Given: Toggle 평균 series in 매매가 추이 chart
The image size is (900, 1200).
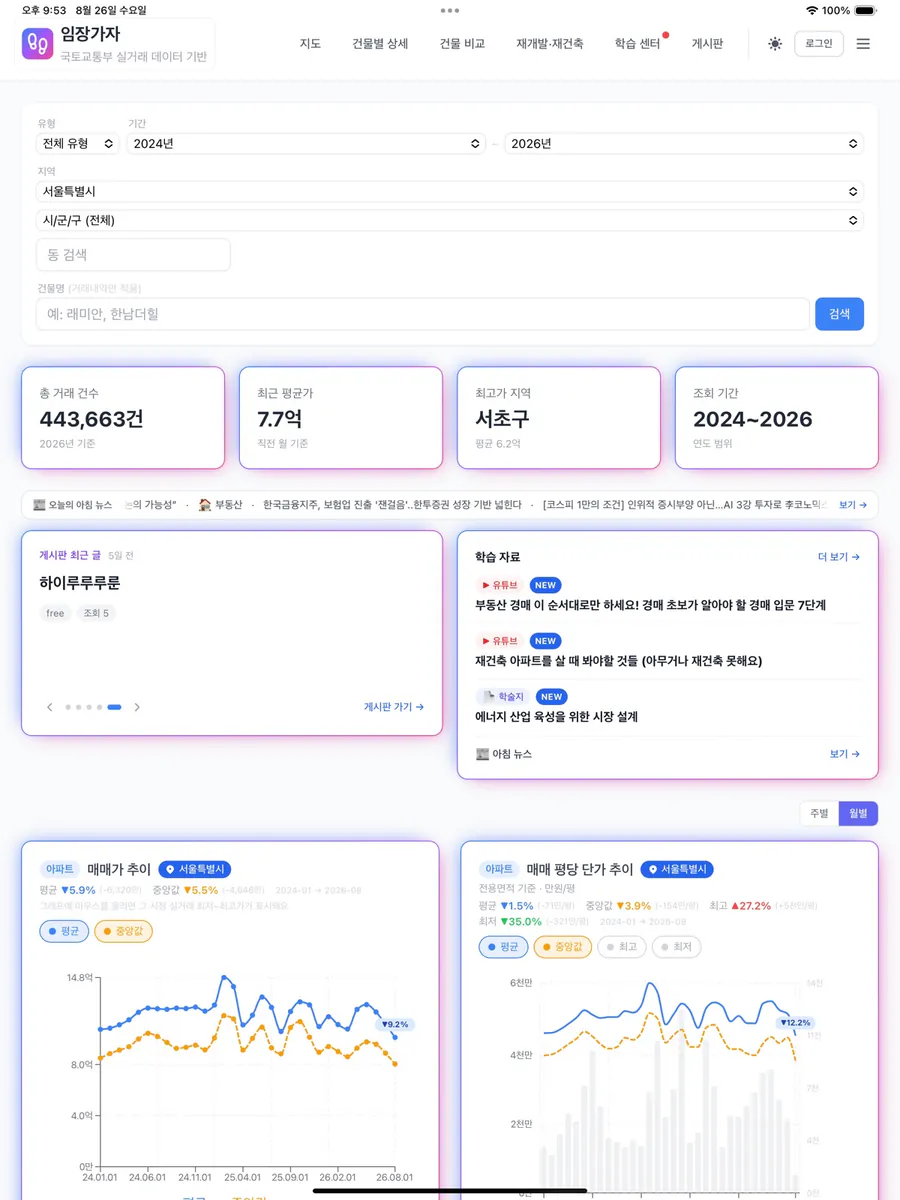Looking at the screenshot, I should (x=64, y=932).
